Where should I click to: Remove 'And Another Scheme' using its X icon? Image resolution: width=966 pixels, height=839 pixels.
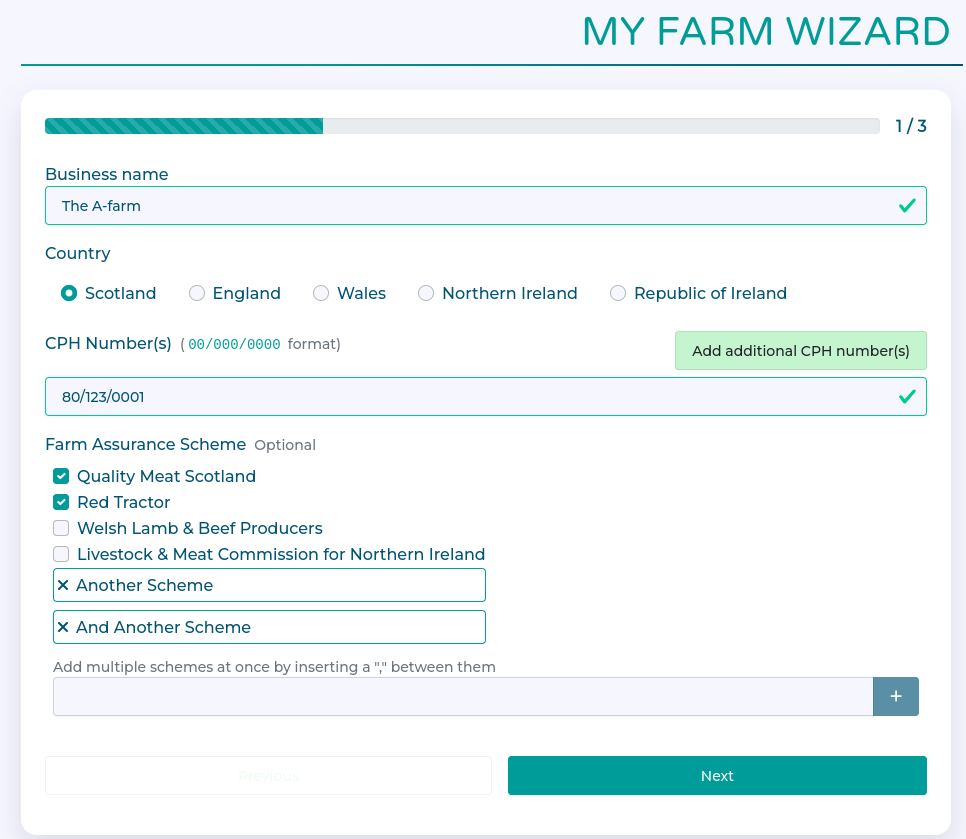coord(63,627)
